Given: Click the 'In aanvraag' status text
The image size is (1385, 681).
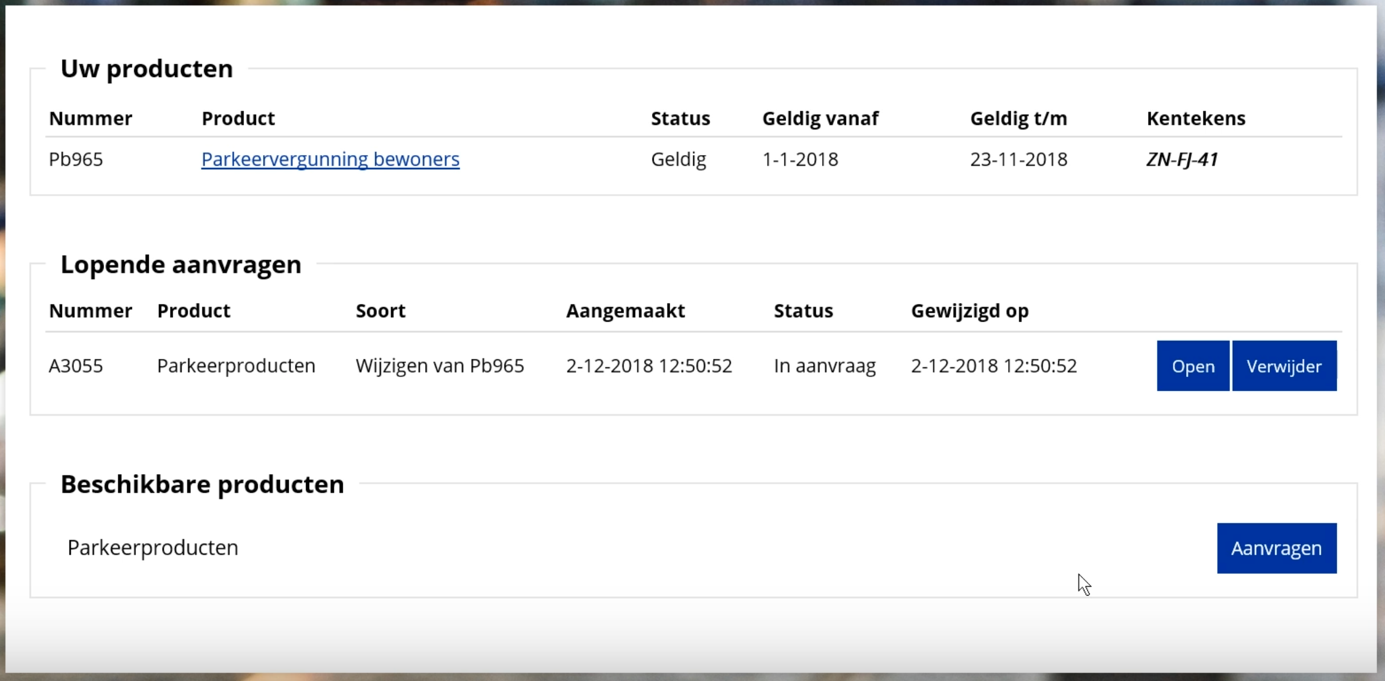Looking at the screenshot, I should tap(824, 366).
